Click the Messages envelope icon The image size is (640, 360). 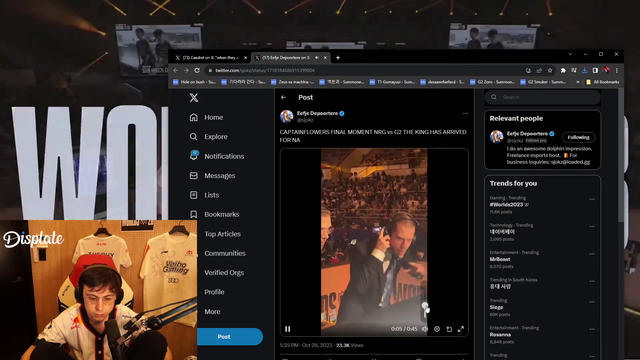[x=193, y=176]
